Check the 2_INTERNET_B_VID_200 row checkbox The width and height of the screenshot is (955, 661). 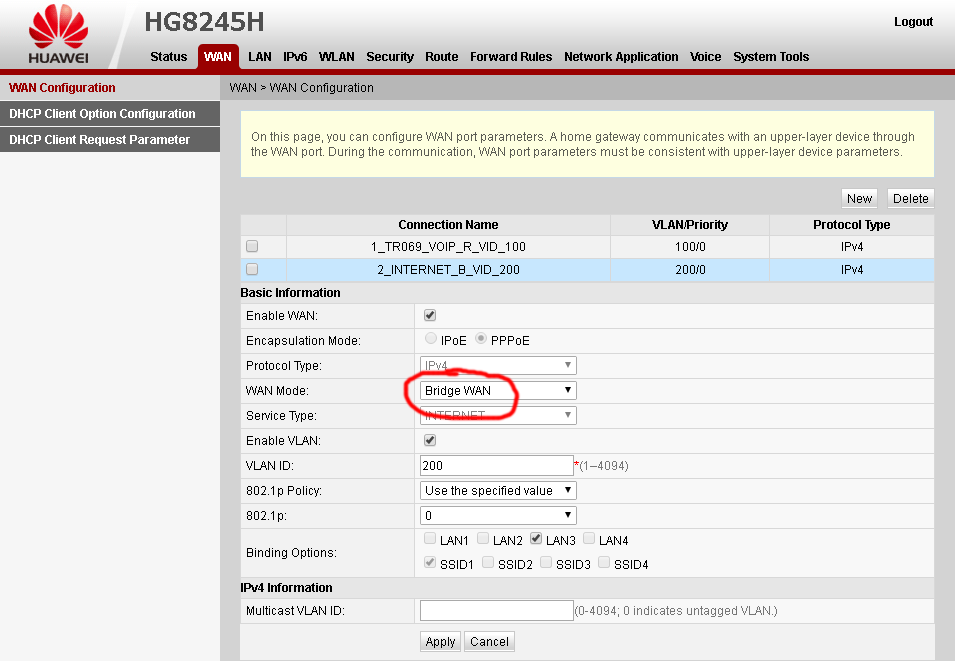pyautogui.click(x=252, y=269)
